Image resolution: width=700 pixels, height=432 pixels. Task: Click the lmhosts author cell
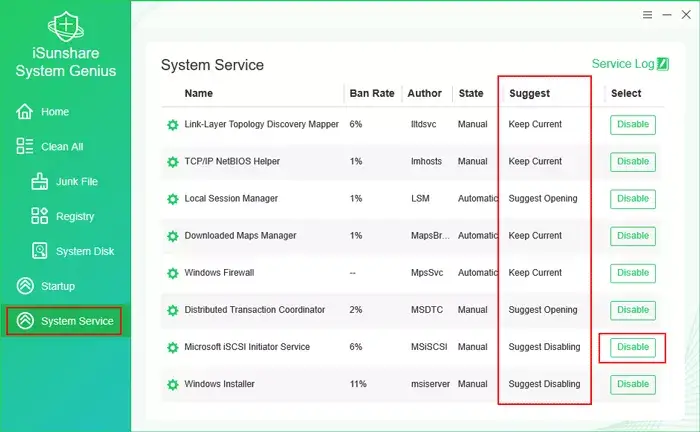426,161
